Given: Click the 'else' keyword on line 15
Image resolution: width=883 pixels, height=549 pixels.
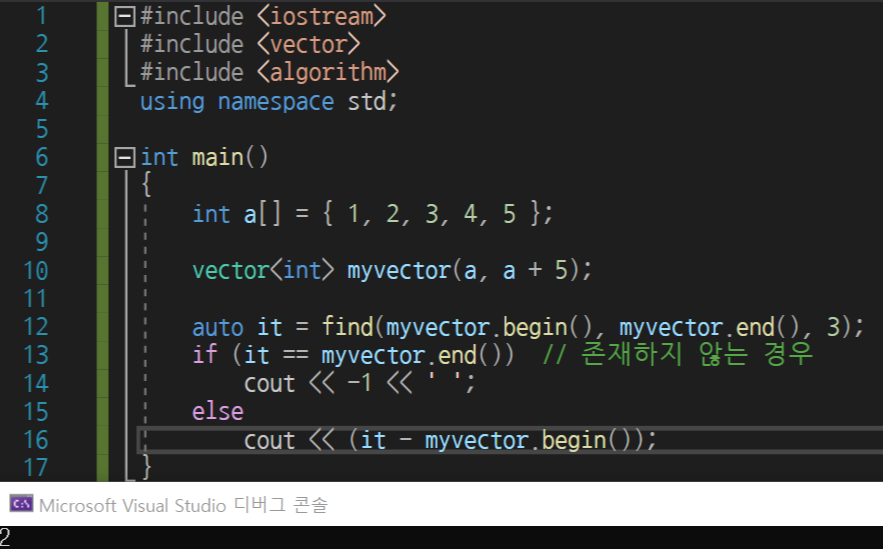Looking at the screenshot, I should pos(218,411).
